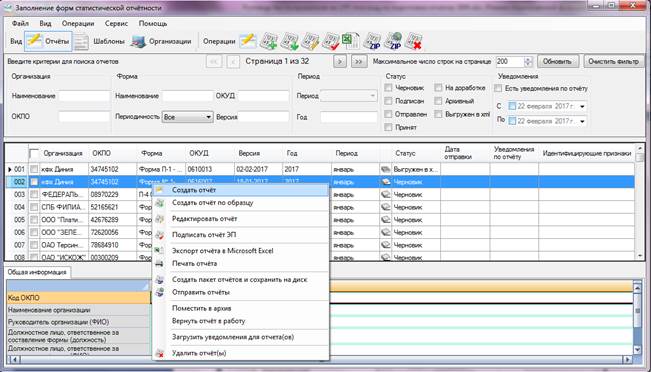Image resolution: width=651 pixels, height=372 pixels.
Task: Click the Excel export toolbar icon
Action: (350, 41)
